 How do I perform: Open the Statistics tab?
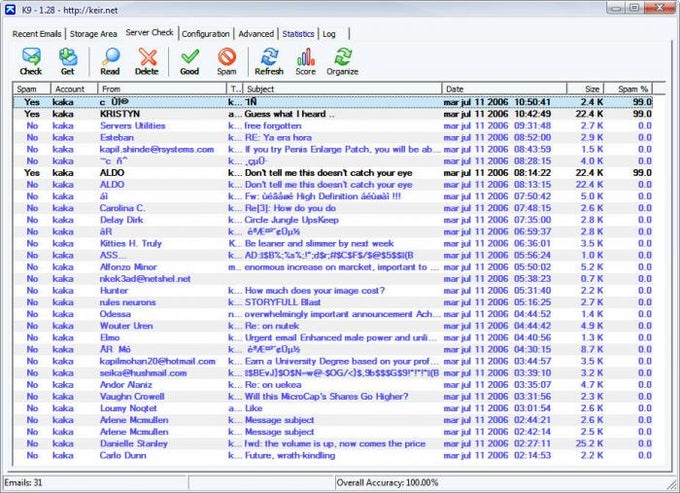pyautogui.click(x=298, y=34)
